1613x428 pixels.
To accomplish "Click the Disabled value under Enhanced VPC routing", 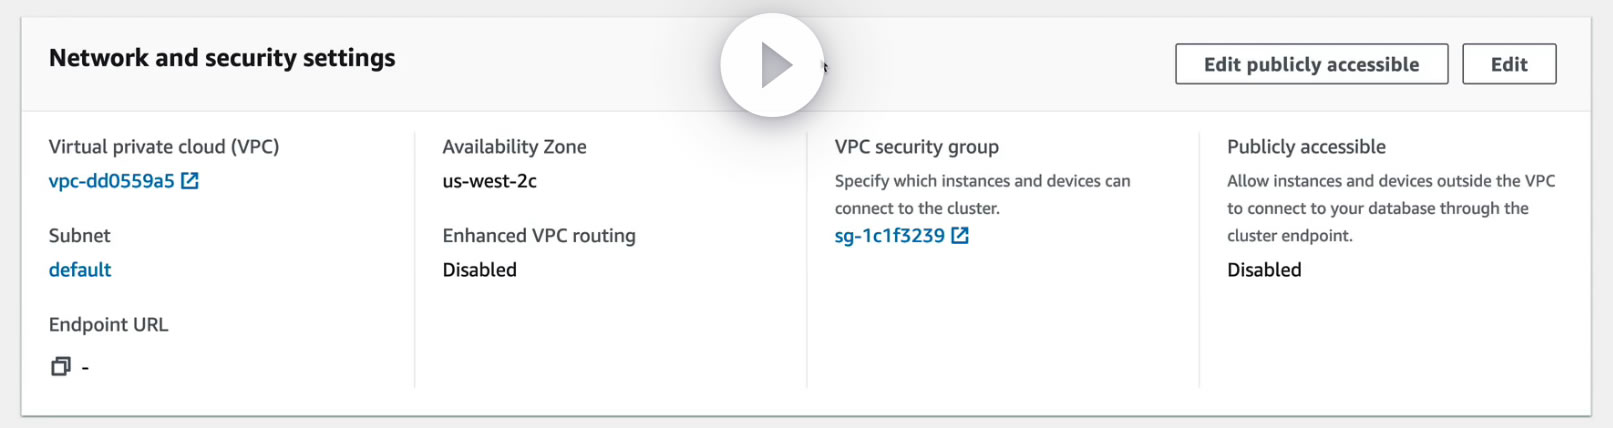I will pyautogui.click(x=479, y=270).
